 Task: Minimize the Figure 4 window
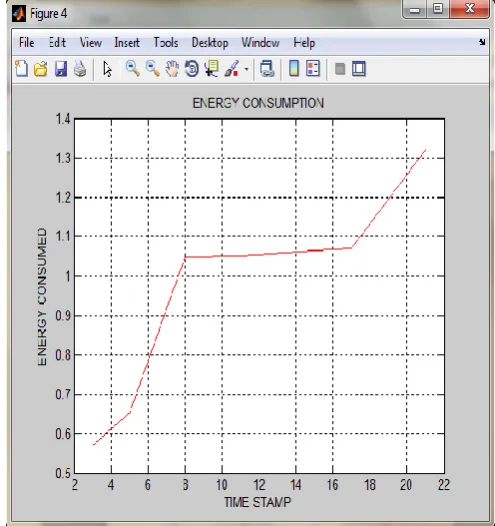point(415,9)
